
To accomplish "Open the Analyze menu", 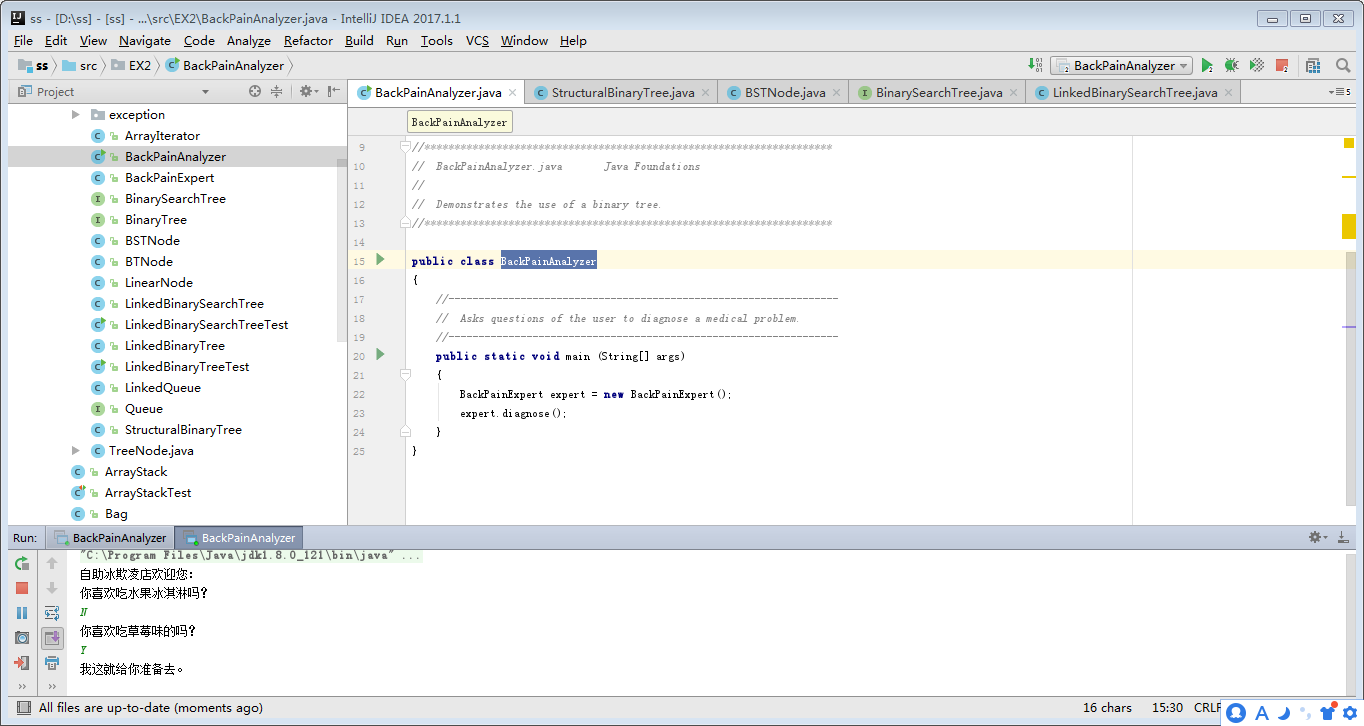I will 249,41.
